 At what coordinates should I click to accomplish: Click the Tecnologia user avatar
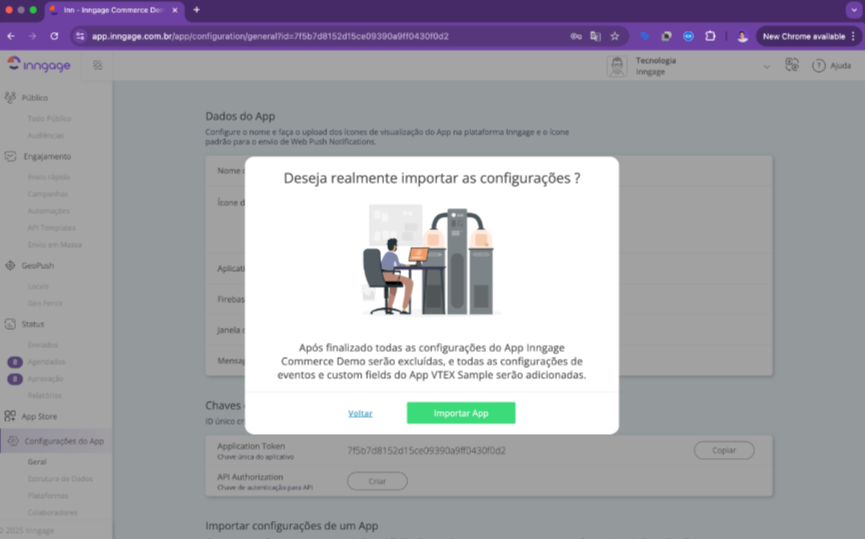(617, 66)
